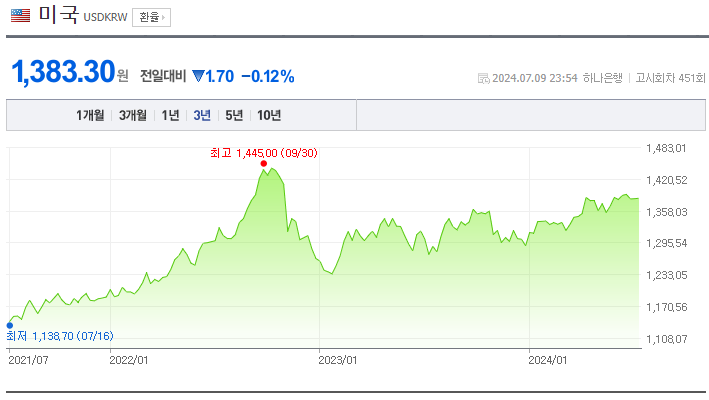The image size is (709, 400).
Task: Click the blue lowest-rate marker dot
Action: coord(9,325)
